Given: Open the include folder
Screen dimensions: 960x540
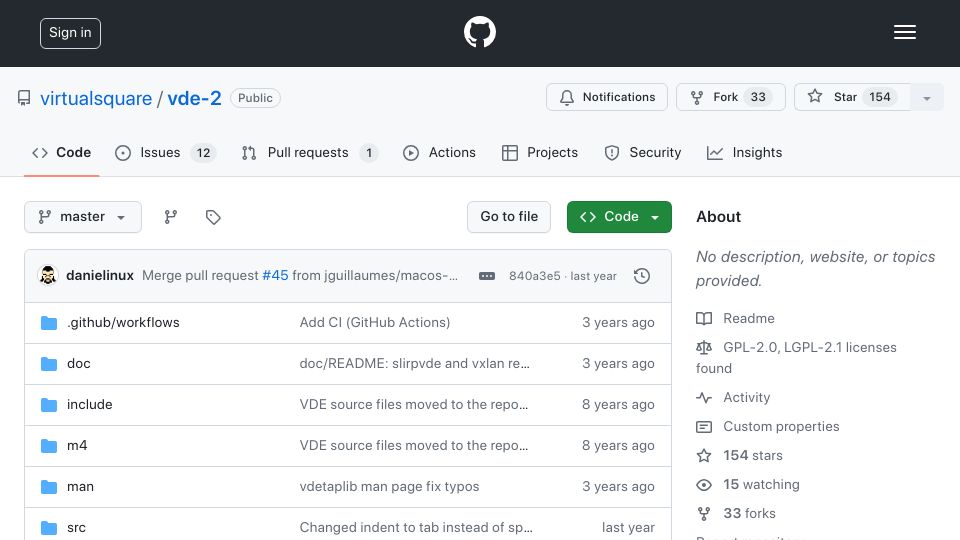Looking at the screenshot, I should (x=89, y=405).
